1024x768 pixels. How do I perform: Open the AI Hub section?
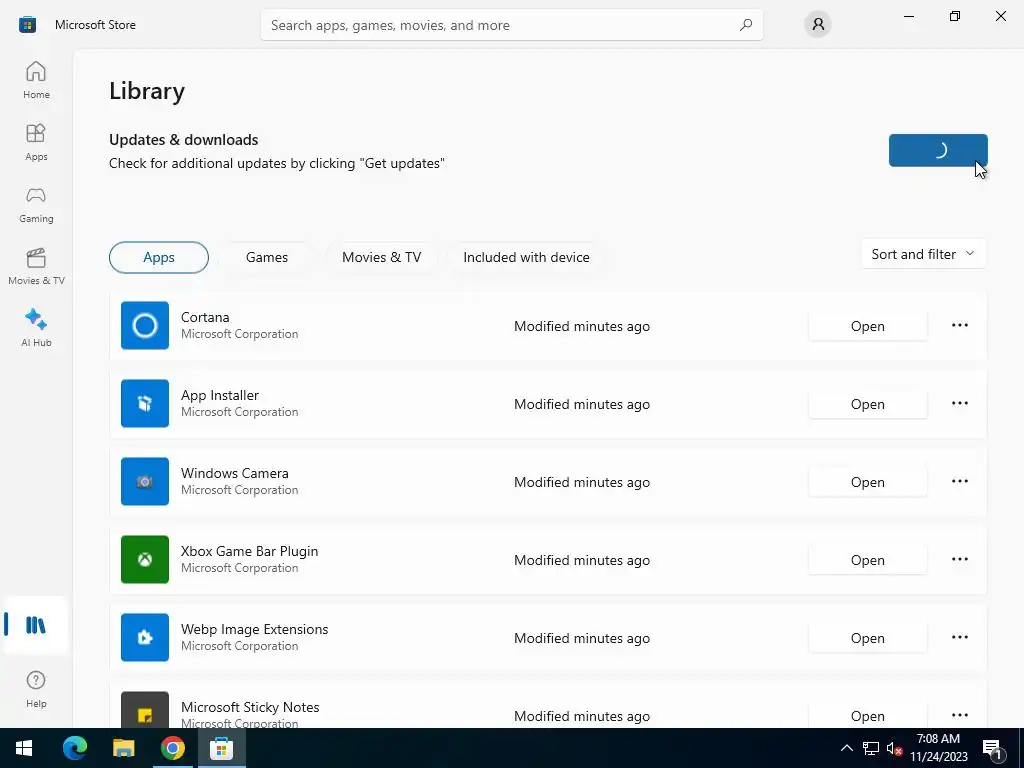(36, 328)
